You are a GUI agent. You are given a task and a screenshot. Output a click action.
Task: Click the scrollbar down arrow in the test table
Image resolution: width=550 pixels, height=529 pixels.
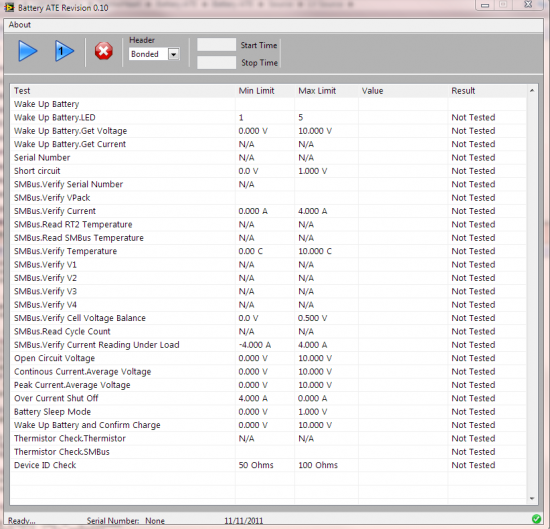[532, 498]
